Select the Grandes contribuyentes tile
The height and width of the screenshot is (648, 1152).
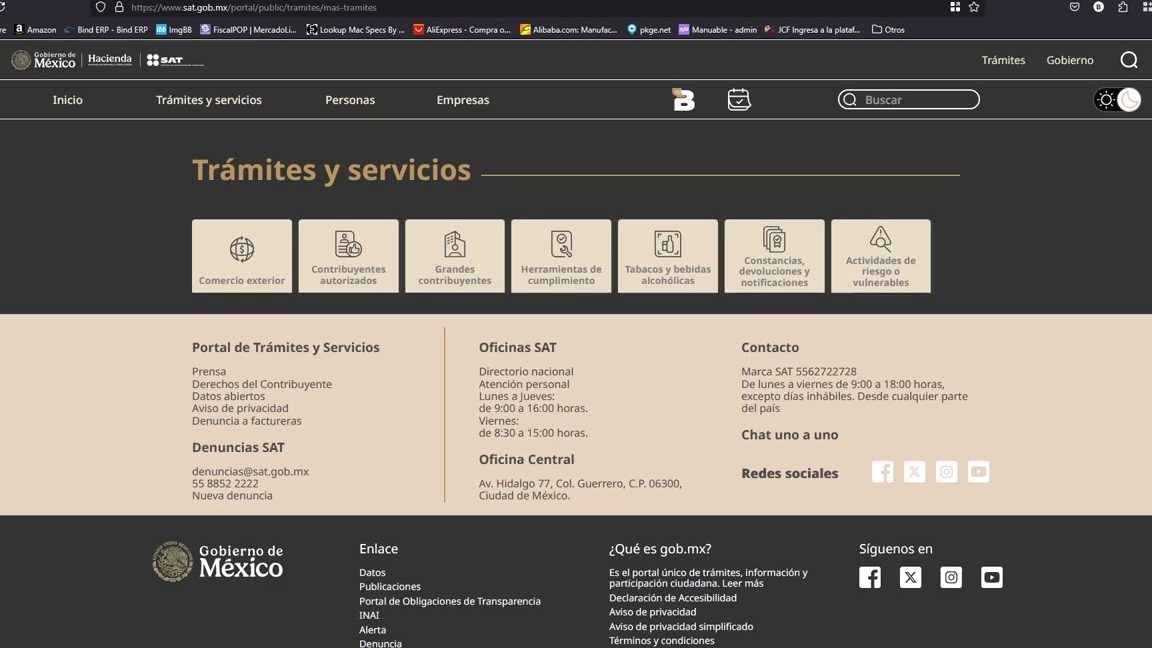coord(454,256)
